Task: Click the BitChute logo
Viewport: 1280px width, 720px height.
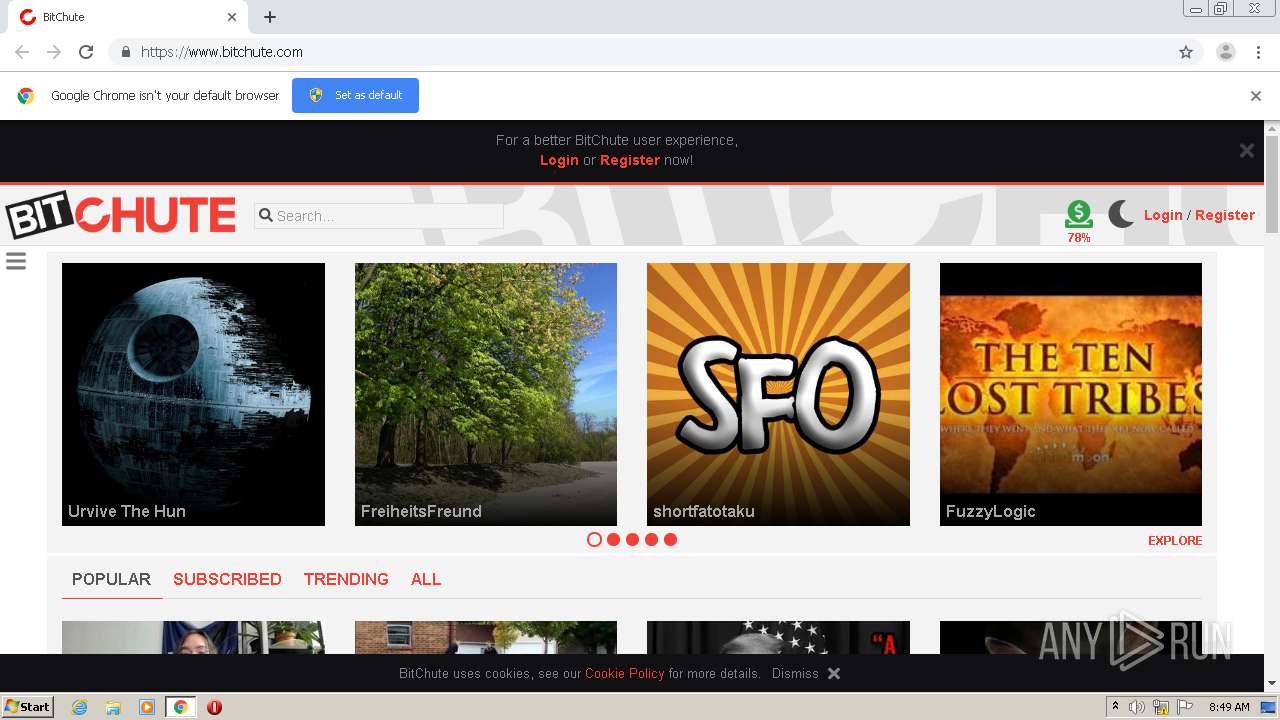Action: click(121, 214)
